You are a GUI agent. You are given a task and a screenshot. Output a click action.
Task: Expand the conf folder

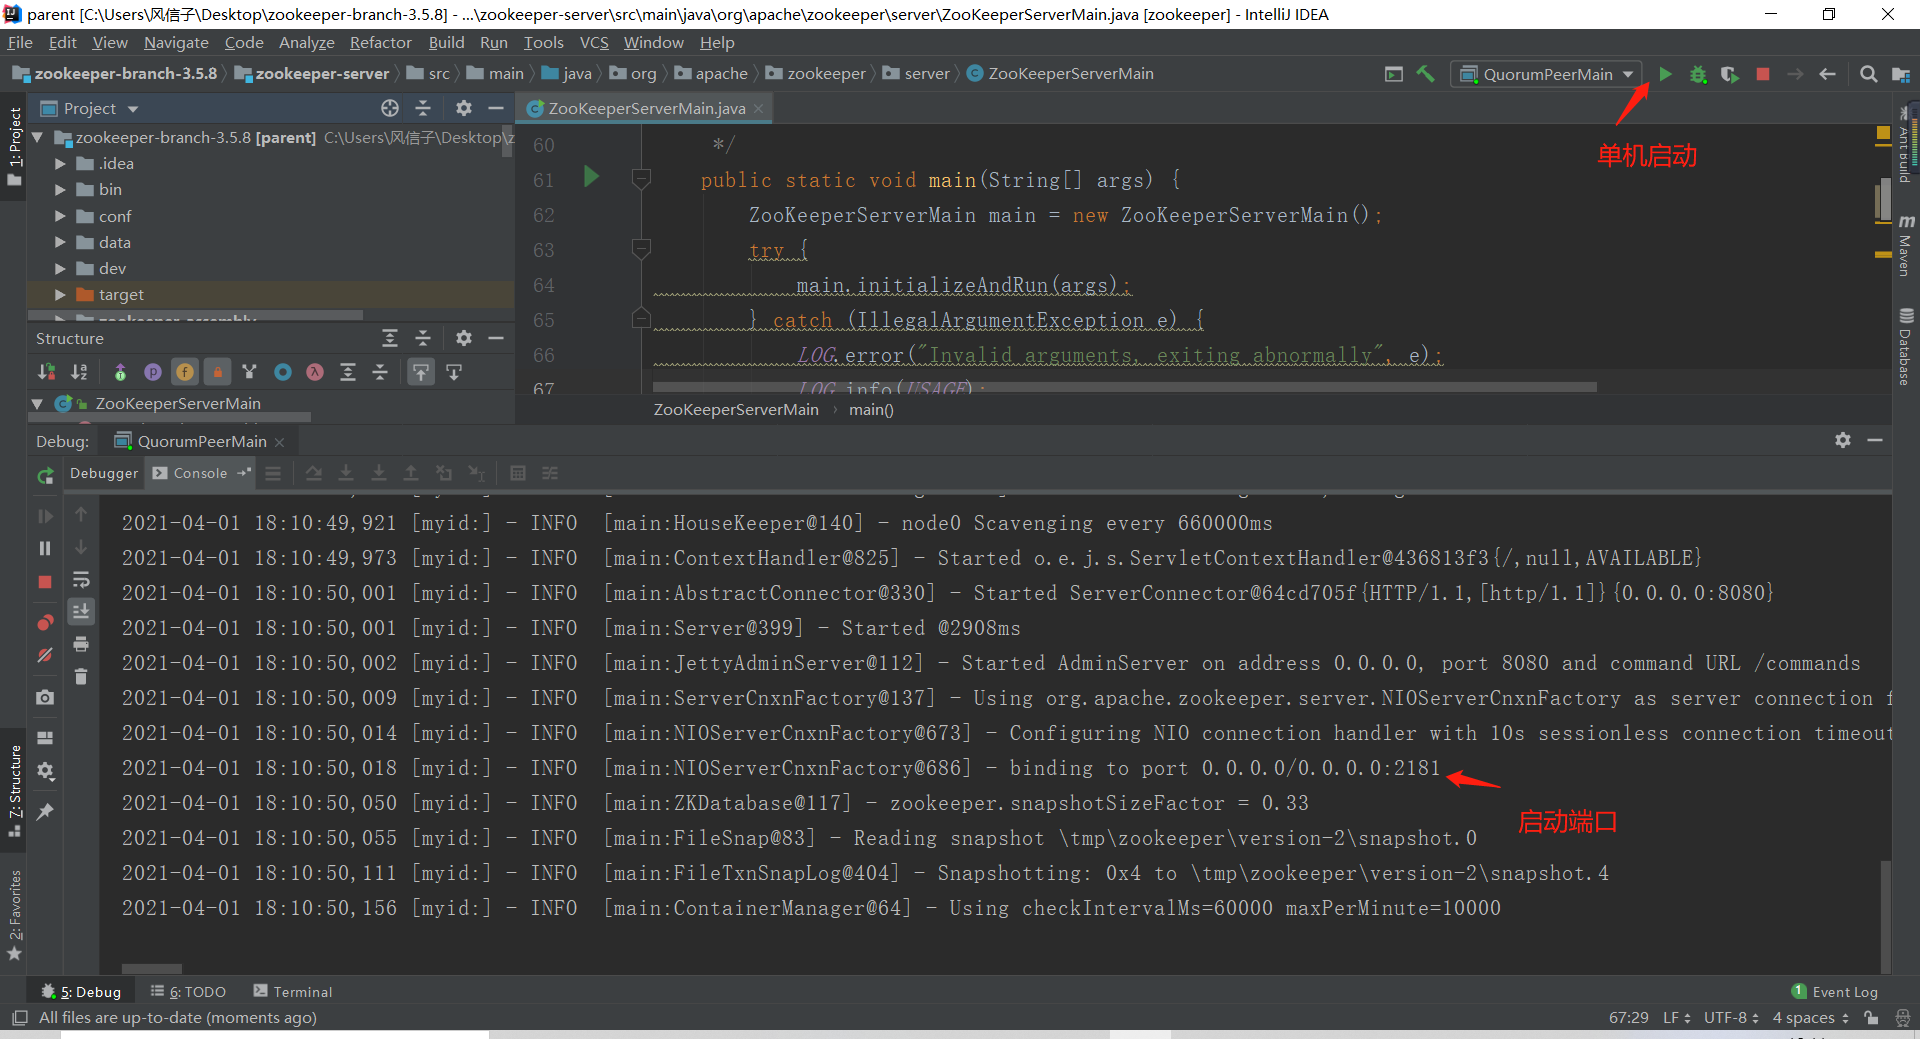pyautogui.click(x=60, y=216)
